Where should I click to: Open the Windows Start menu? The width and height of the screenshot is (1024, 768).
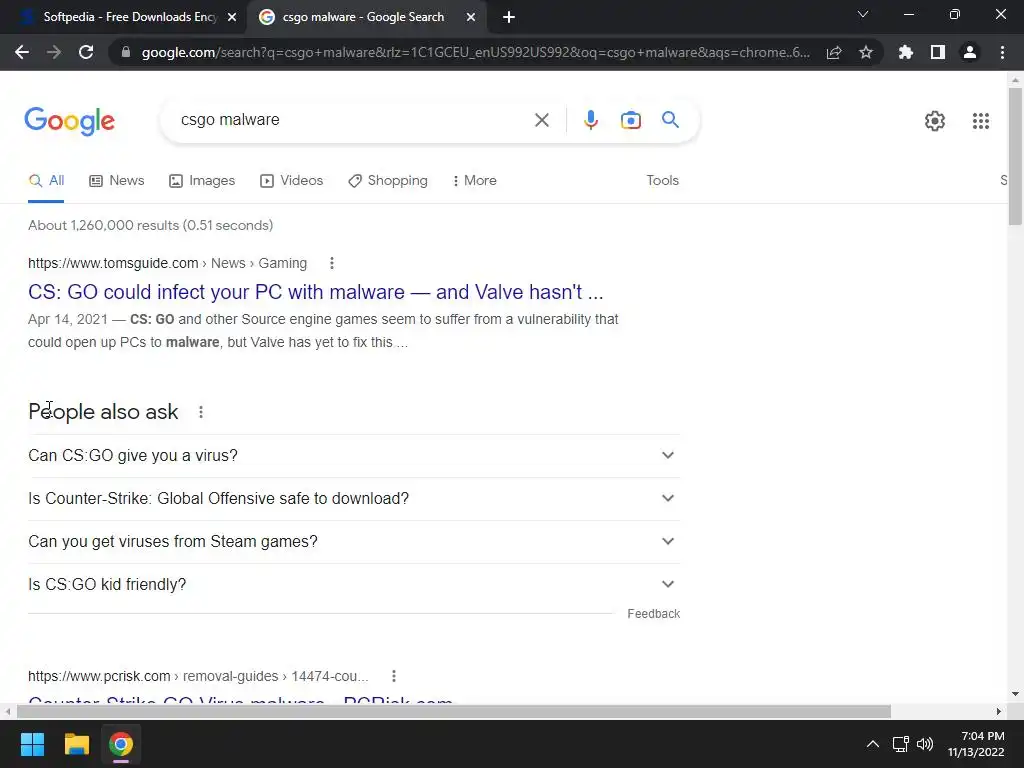[x=32, y=744]
